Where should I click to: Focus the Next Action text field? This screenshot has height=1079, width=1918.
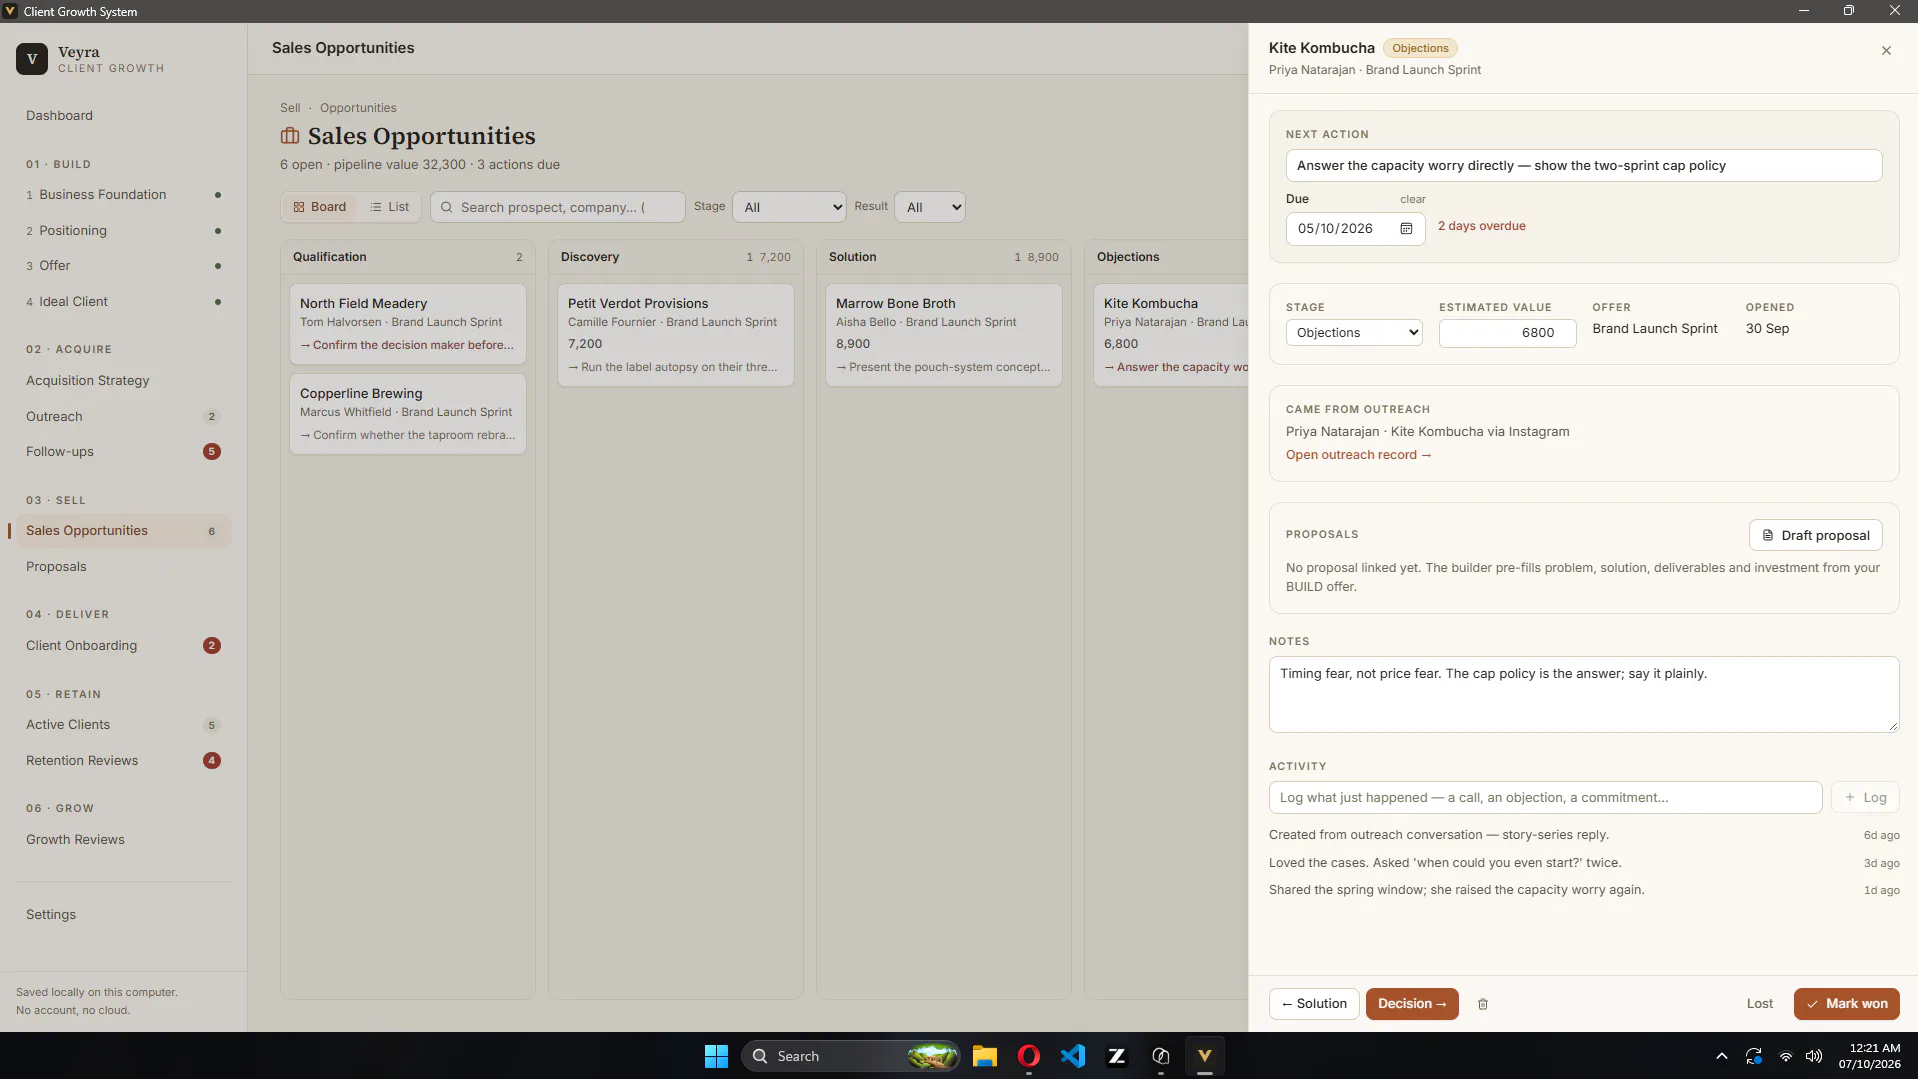click(1584, 166)
